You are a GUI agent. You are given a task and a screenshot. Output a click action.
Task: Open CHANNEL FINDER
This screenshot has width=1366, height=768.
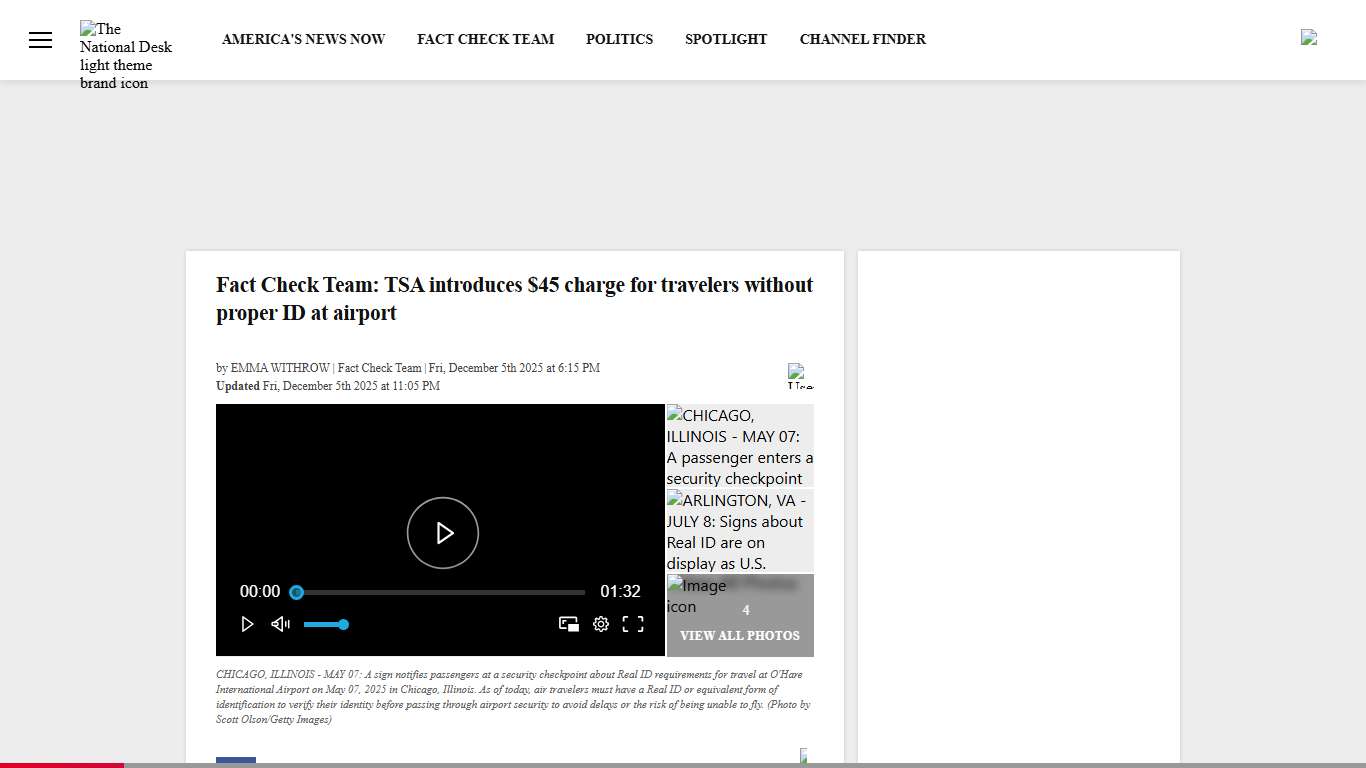point(862,39)
